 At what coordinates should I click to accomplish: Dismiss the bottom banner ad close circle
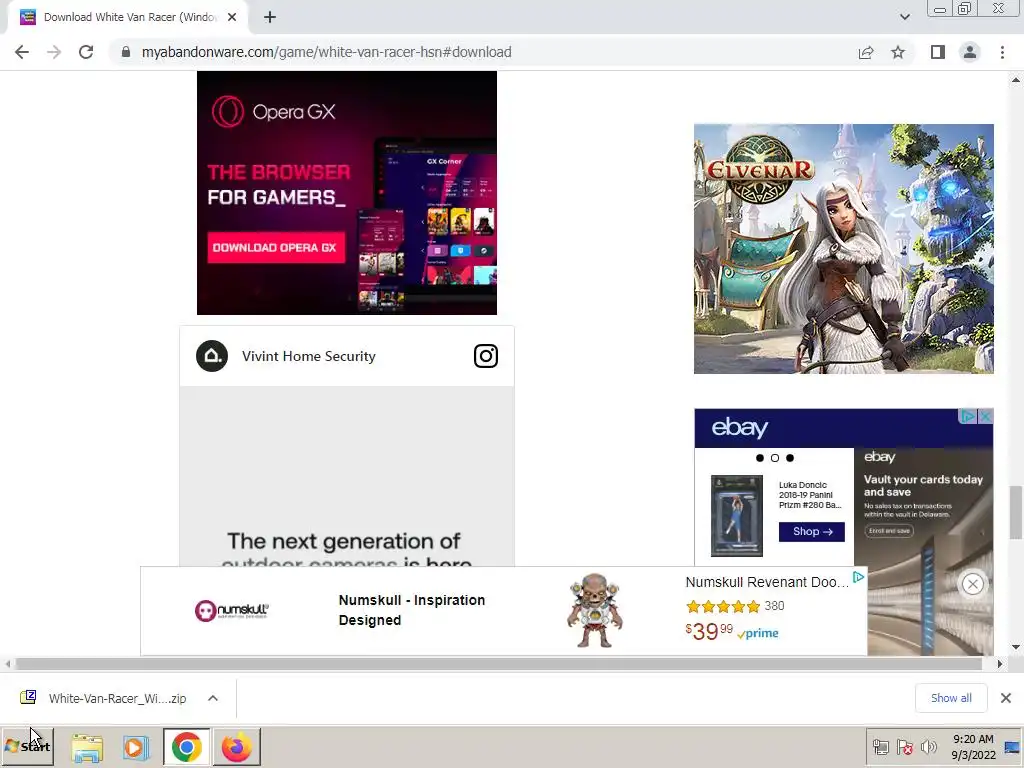(972, 584)
